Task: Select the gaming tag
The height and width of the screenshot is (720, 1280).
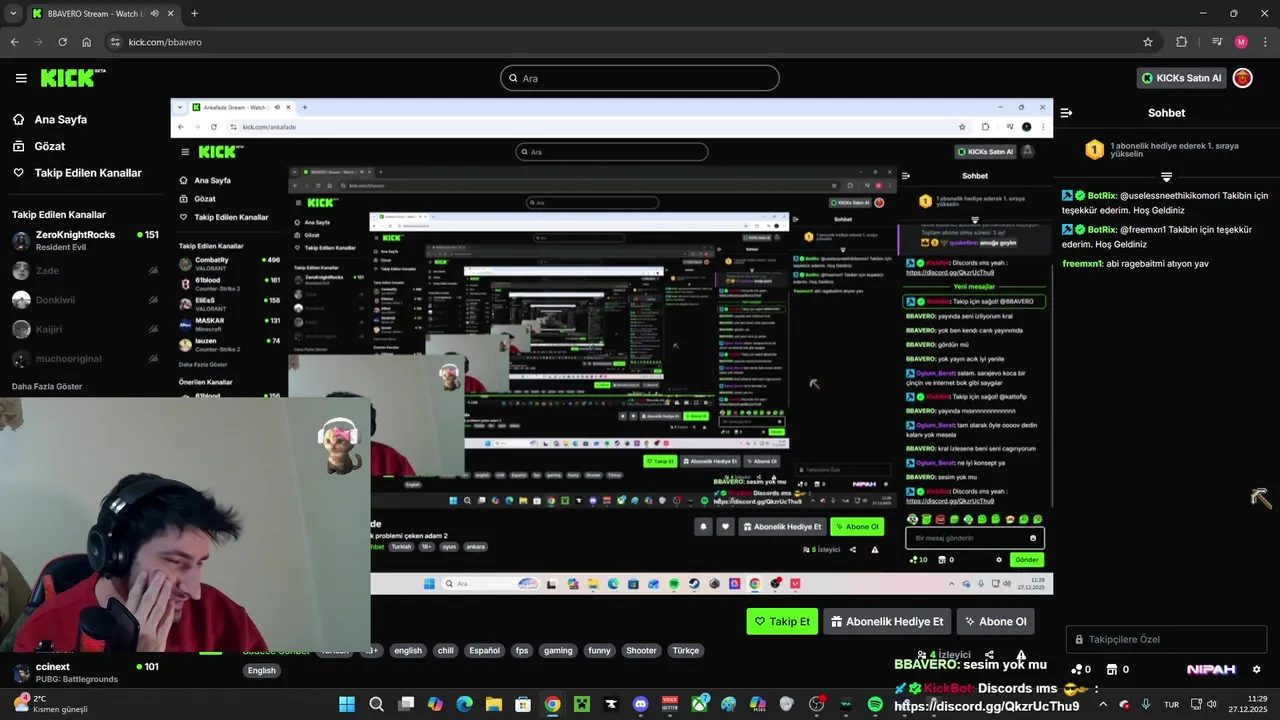Action: (x=558, y=650)
